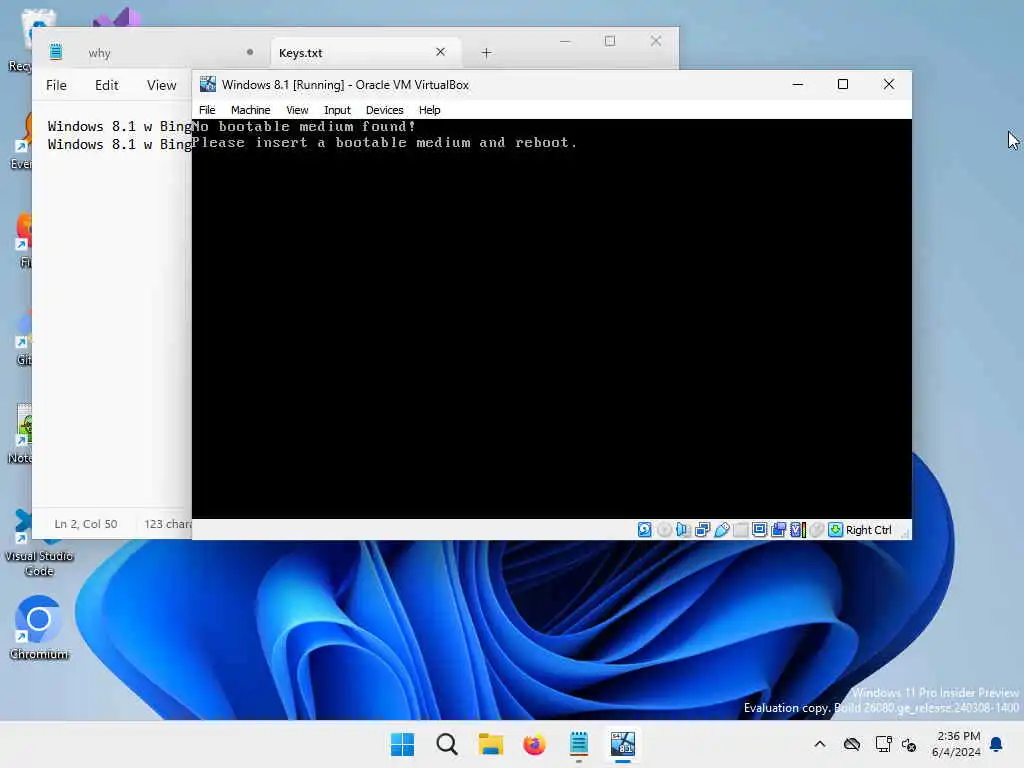
Task: Open the VirtualBox Machine menu
Action: pyautogui.click(x=250, y=110)
